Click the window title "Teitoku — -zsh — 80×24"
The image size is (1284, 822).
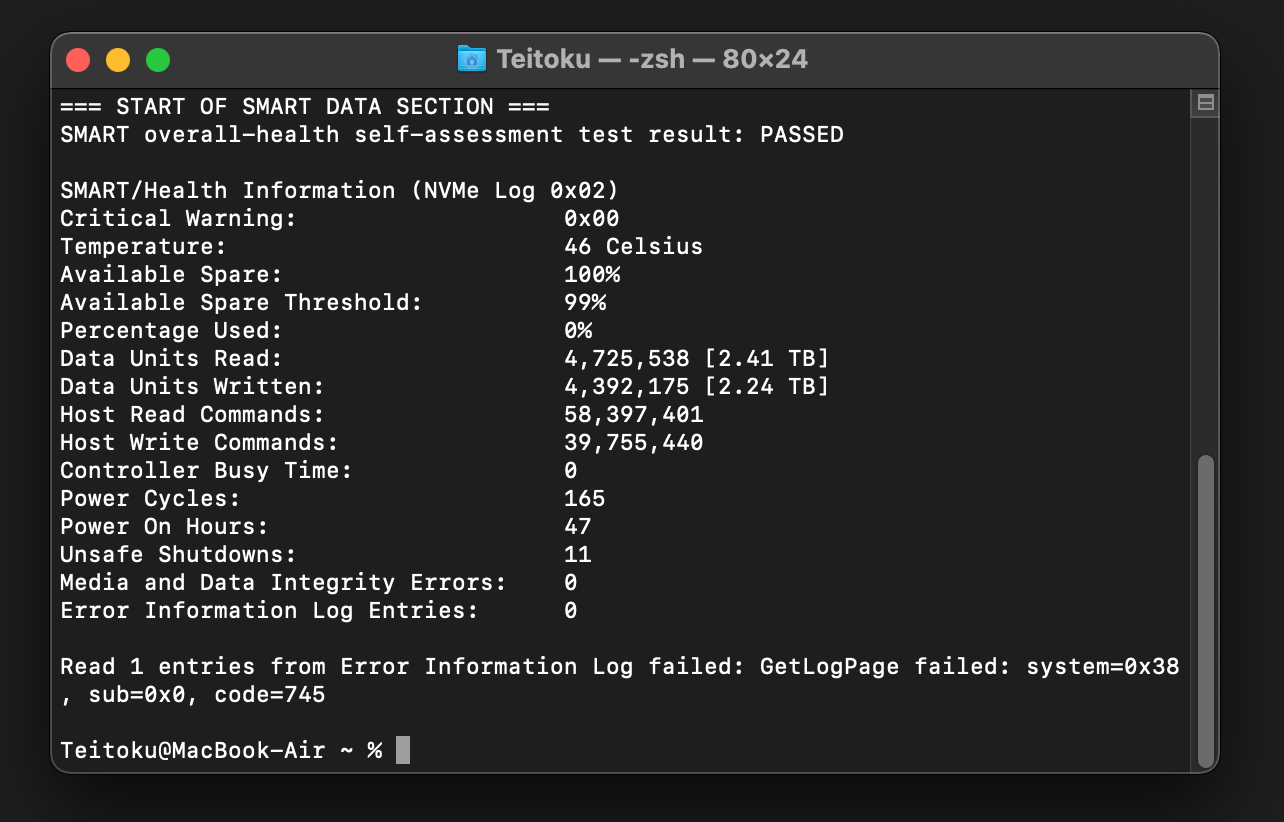652,59
